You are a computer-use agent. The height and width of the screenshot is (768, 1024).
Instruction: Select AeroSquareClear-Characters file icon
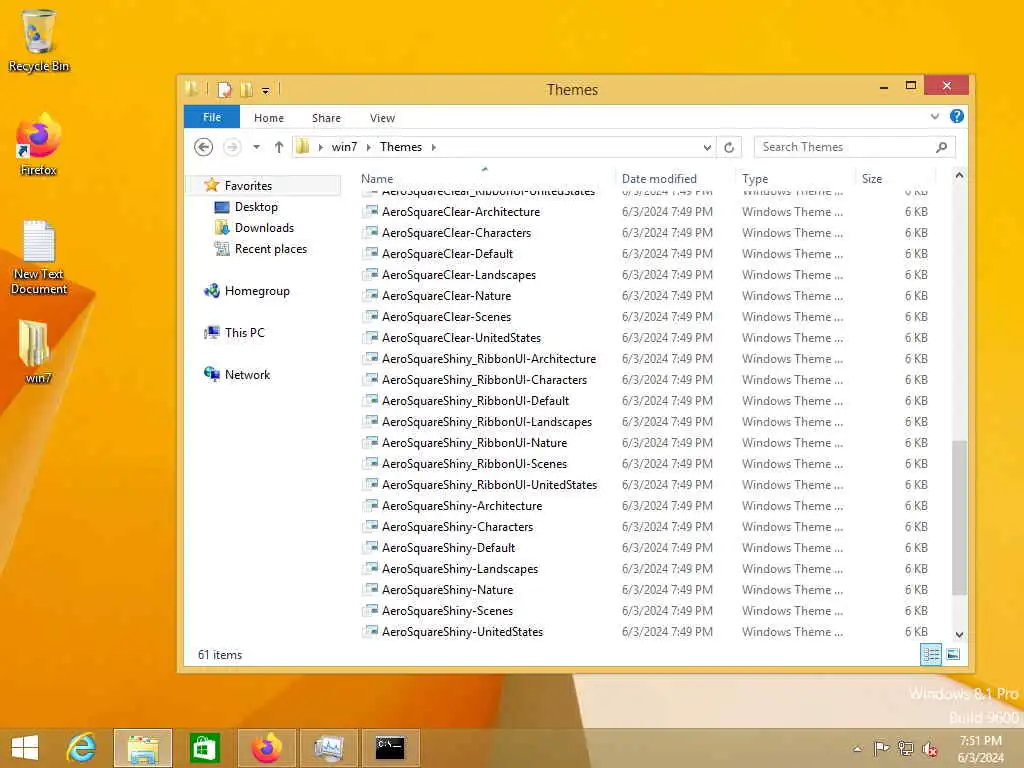(371, 232)
